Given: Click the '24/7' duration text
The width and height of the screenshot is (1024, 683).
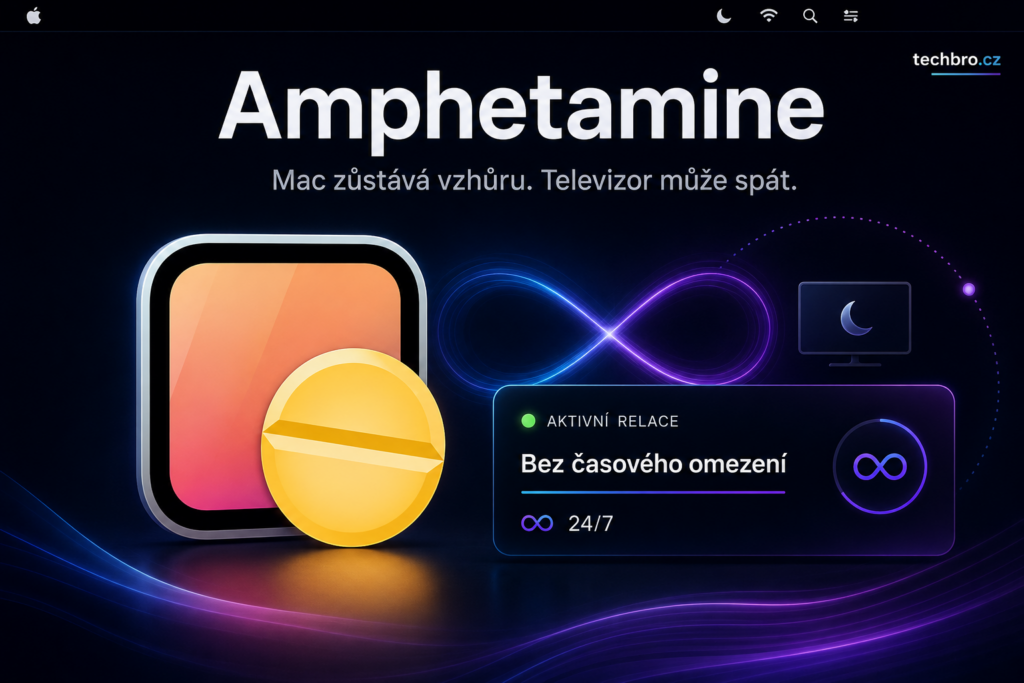Looking at the screenshot, I should [x=590, y=524].
